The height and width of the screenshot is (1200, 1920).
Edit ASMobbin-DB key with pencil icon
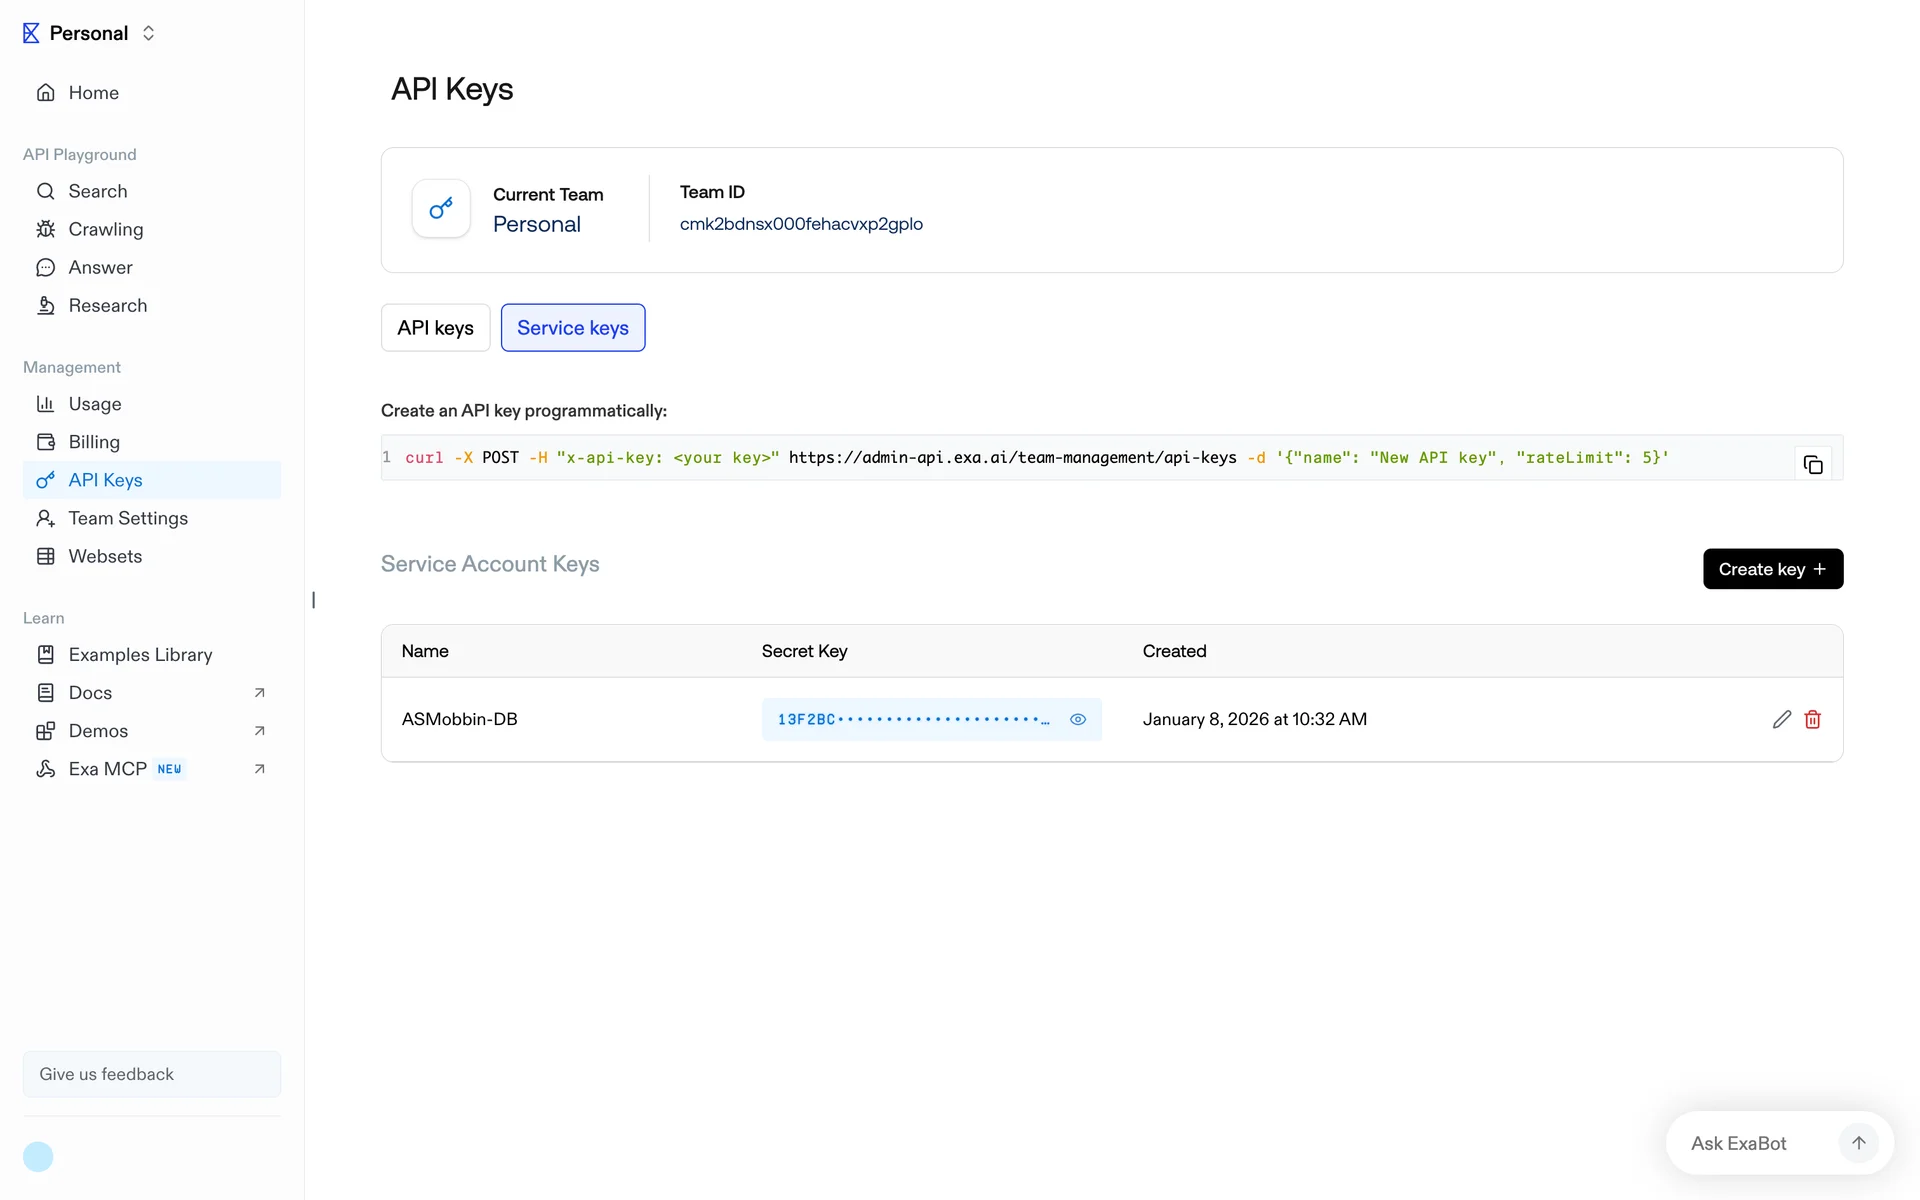pyautogui.click(x=1781, y=719)
